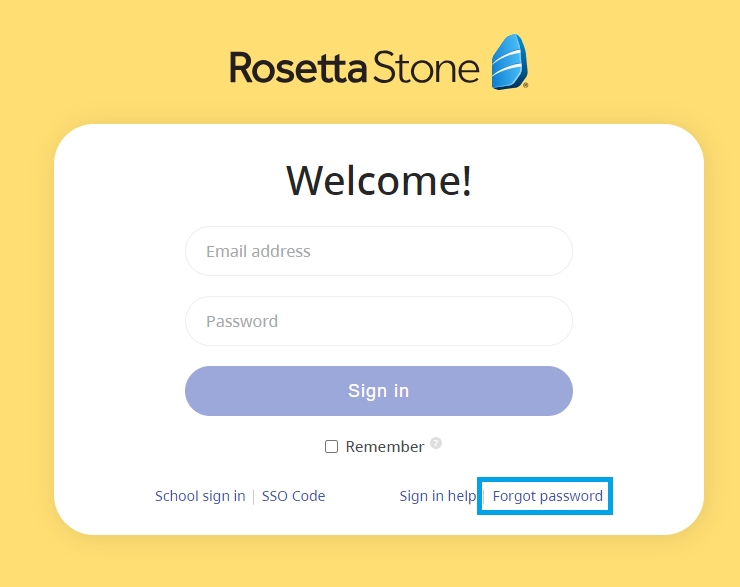Image resolution: width=740 pixels, height=587 pixels.
Task: Click the divider between School sign in and SSO Code
Action: 253,496
